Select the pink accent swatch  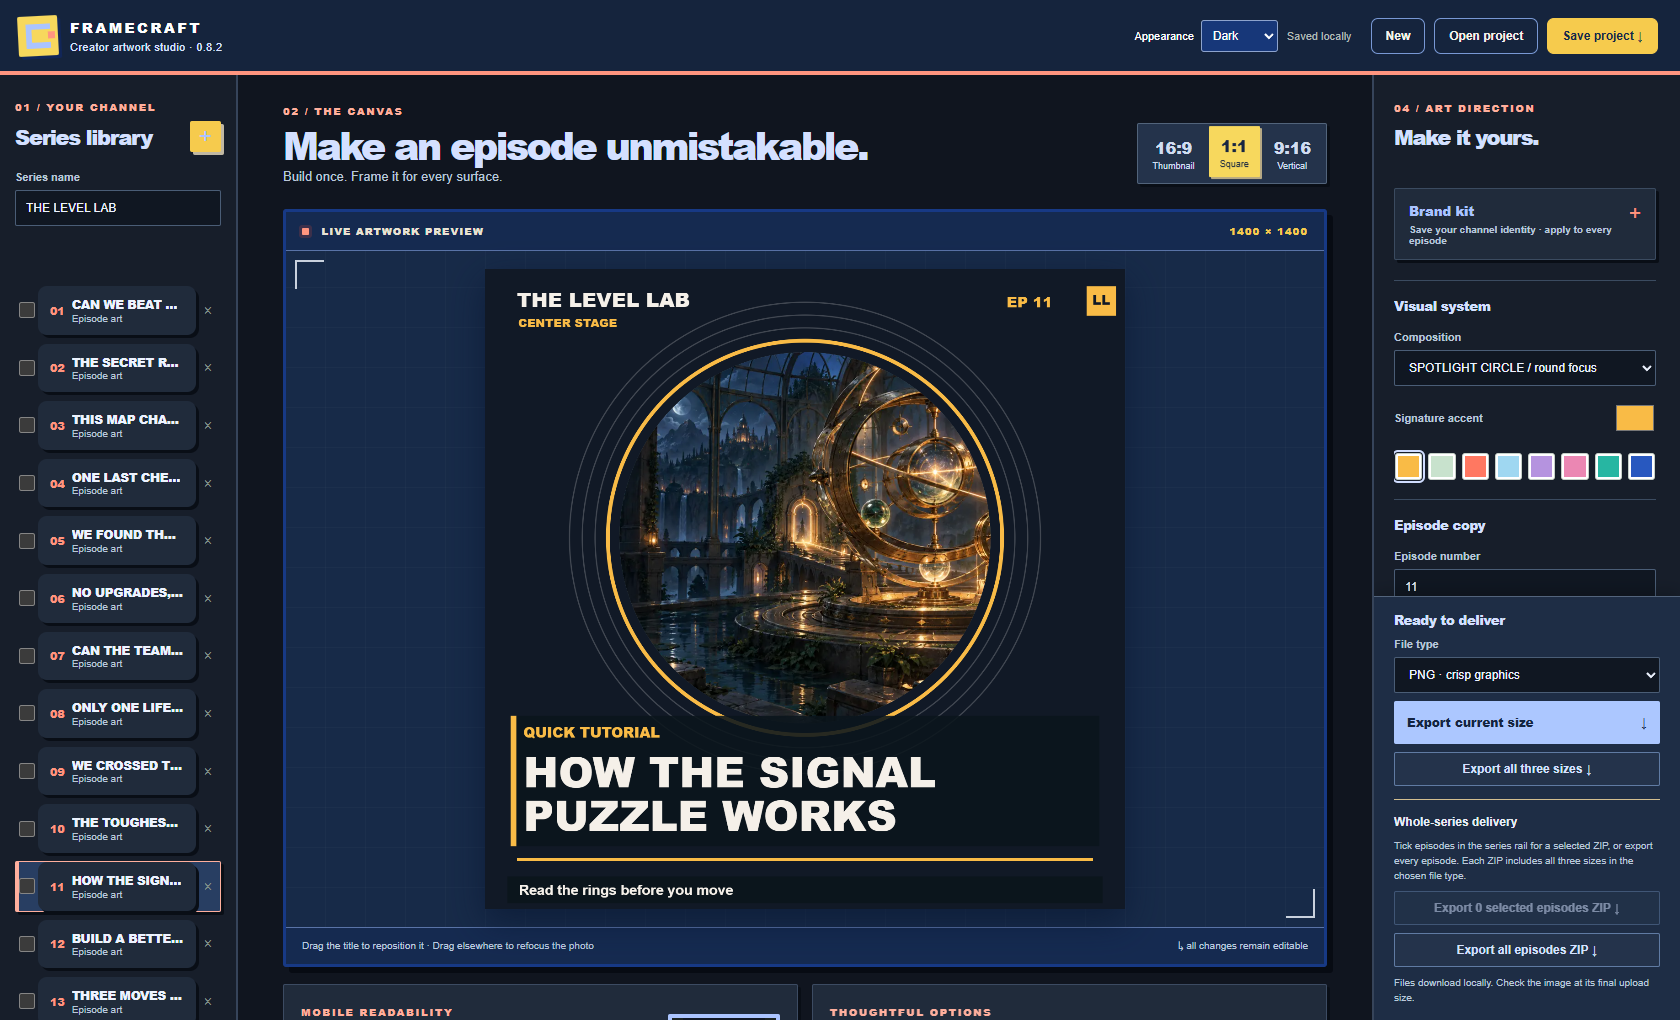click(x=1575, y=466)
